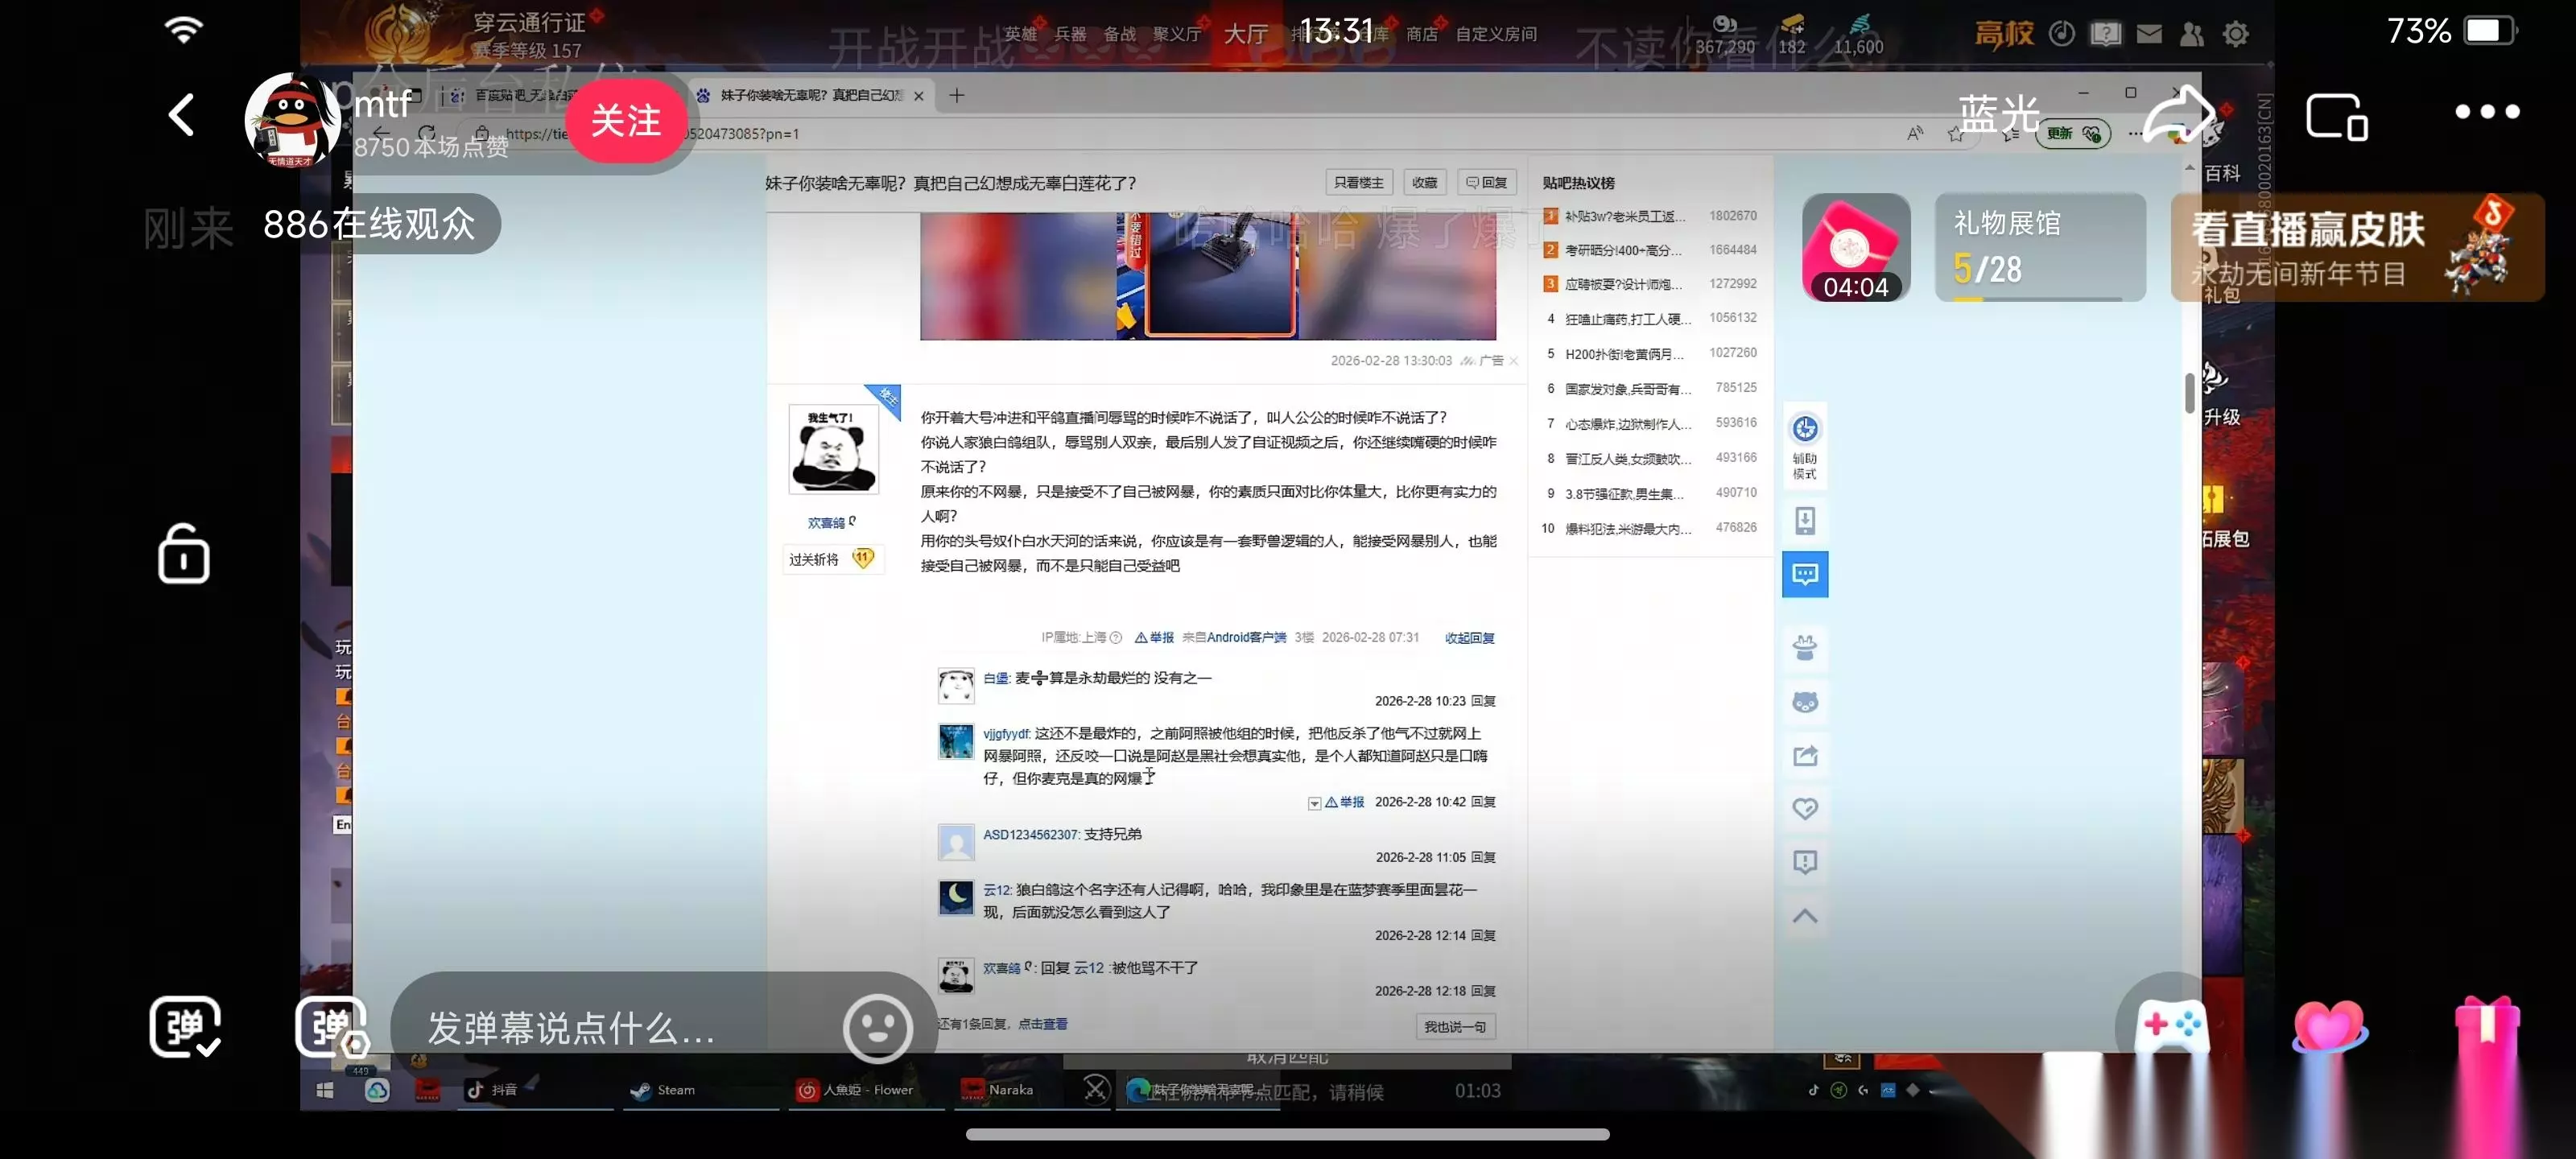Tap the back arrow icon
The height and width of the screenshot is (1159, 2576).
181,115
